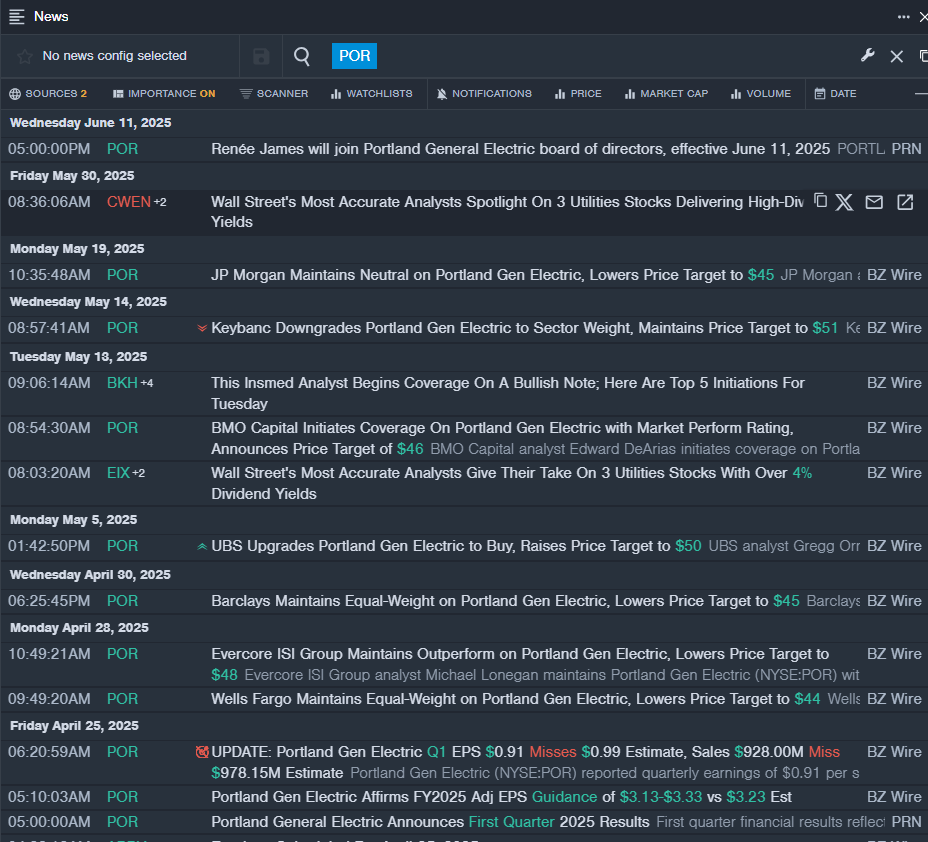Open the Date filter
This screenshot has height=842, width=928.
coord(836,93)
